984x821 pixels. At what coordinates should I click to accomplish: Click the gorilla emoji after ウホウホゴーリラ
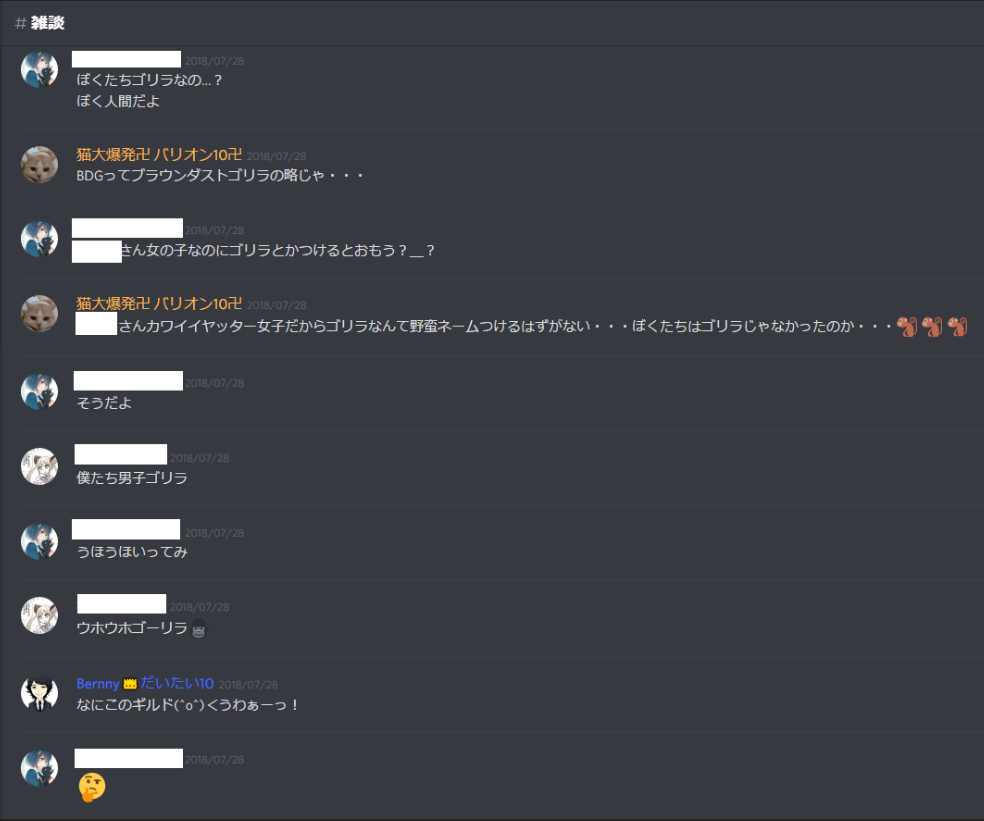click(199, 628)
